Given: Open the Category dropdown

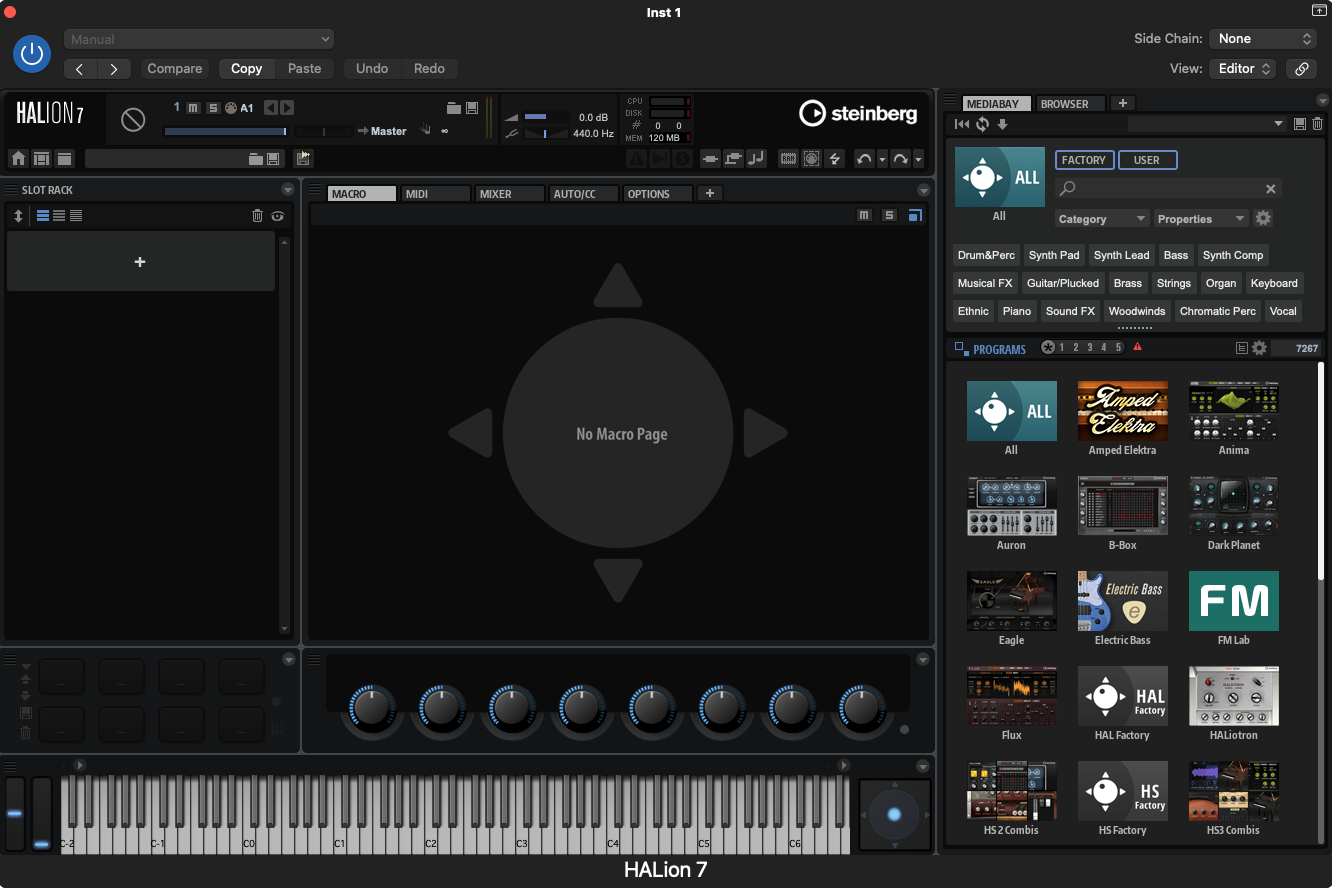Looking at the screenshot, I should point(1102,219).
